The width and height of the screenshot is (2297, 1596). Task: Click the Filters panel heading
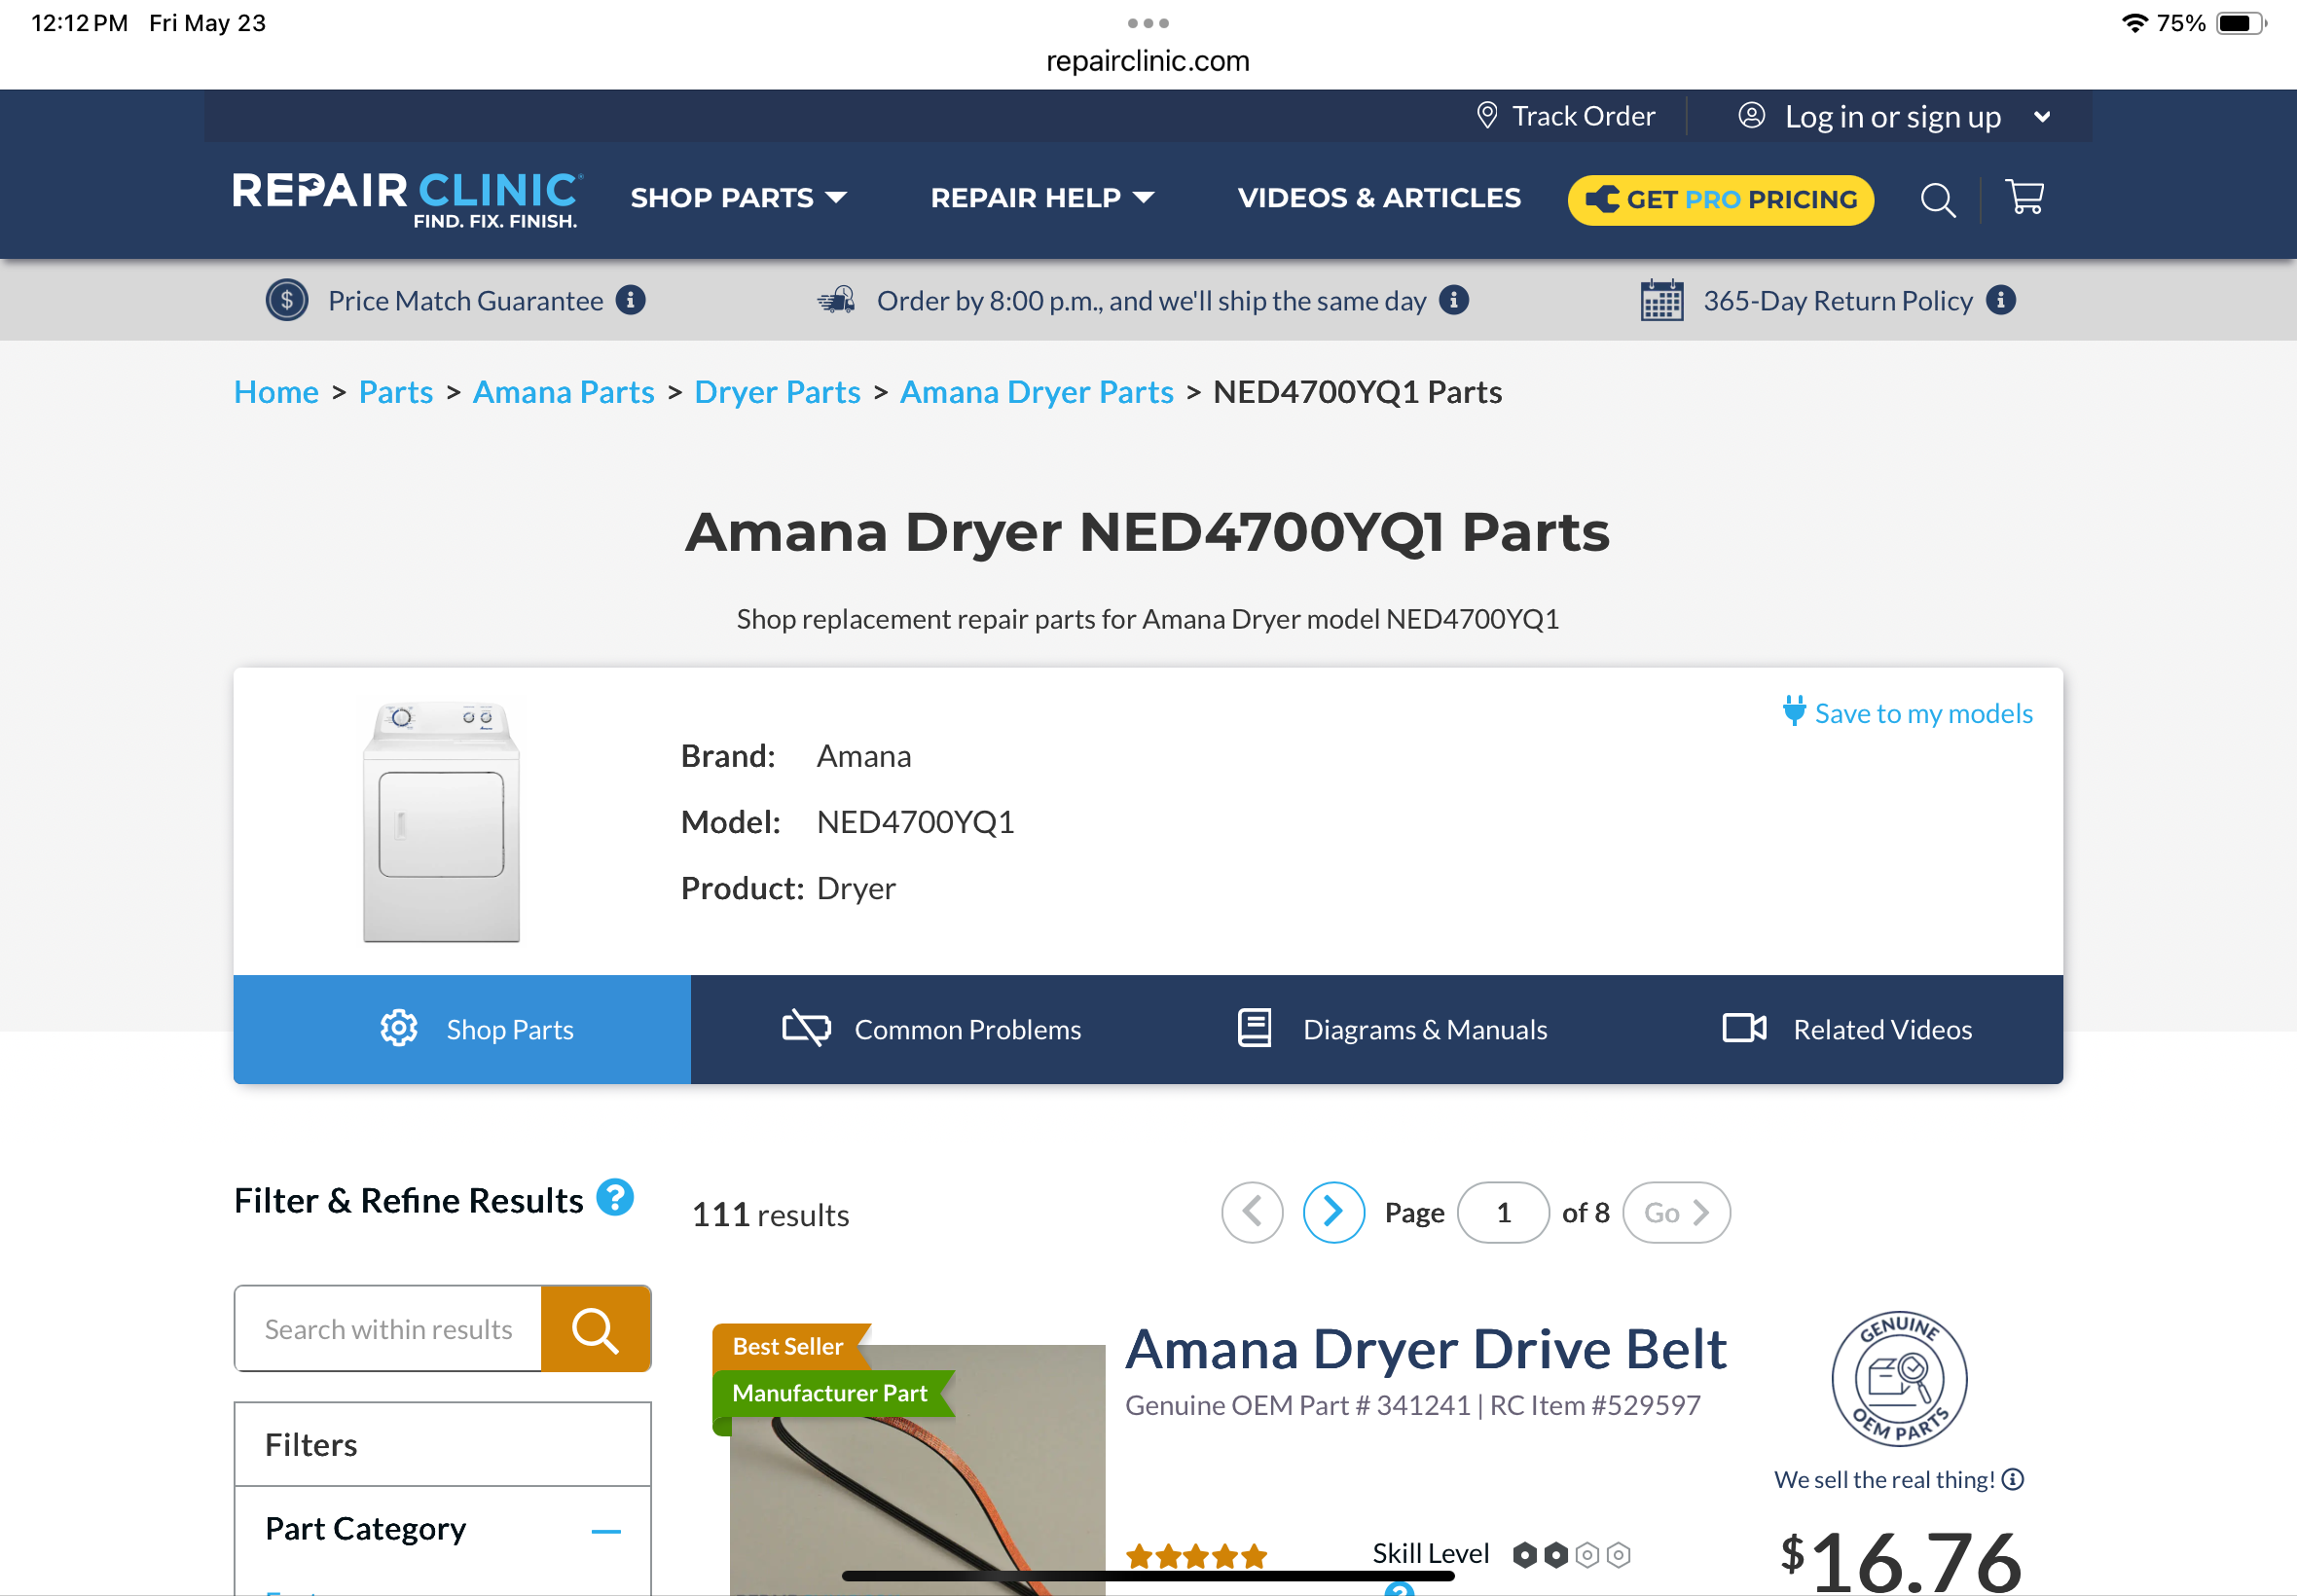311,1445
